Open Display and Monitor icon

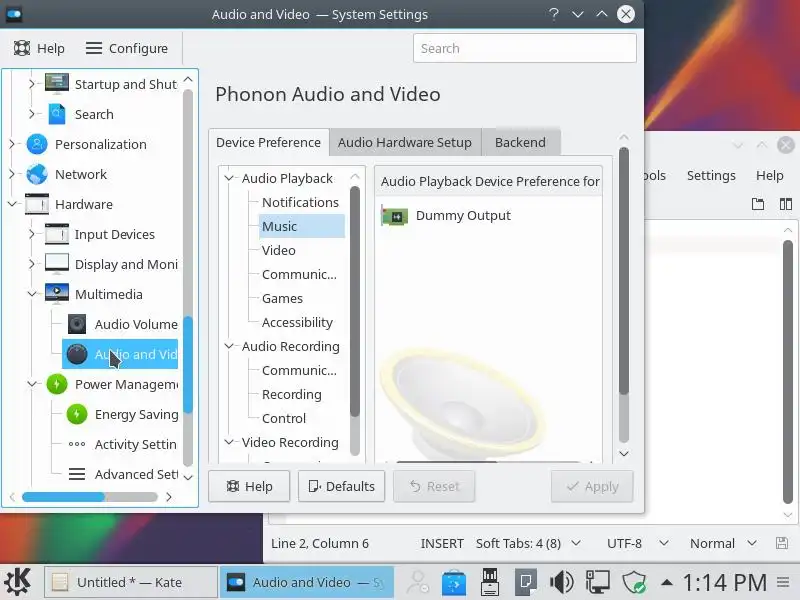click(x=57, y=264)
